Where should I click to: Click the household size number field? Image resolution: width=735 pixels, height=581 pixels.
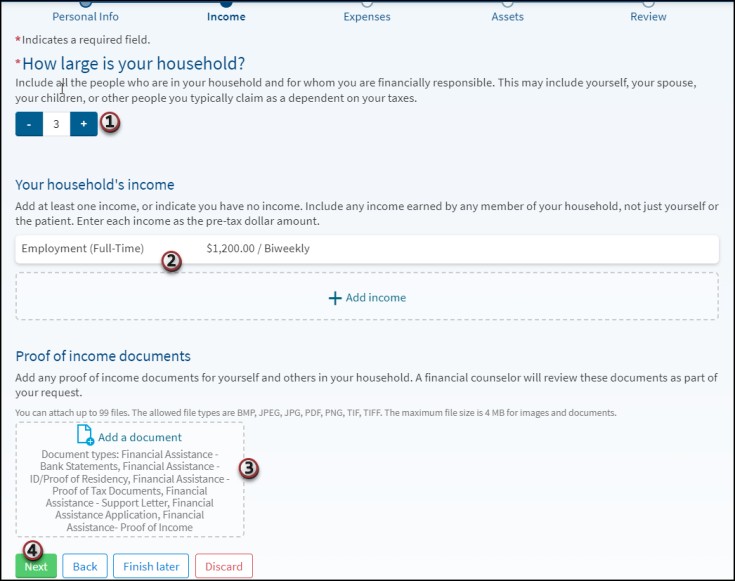56,124
